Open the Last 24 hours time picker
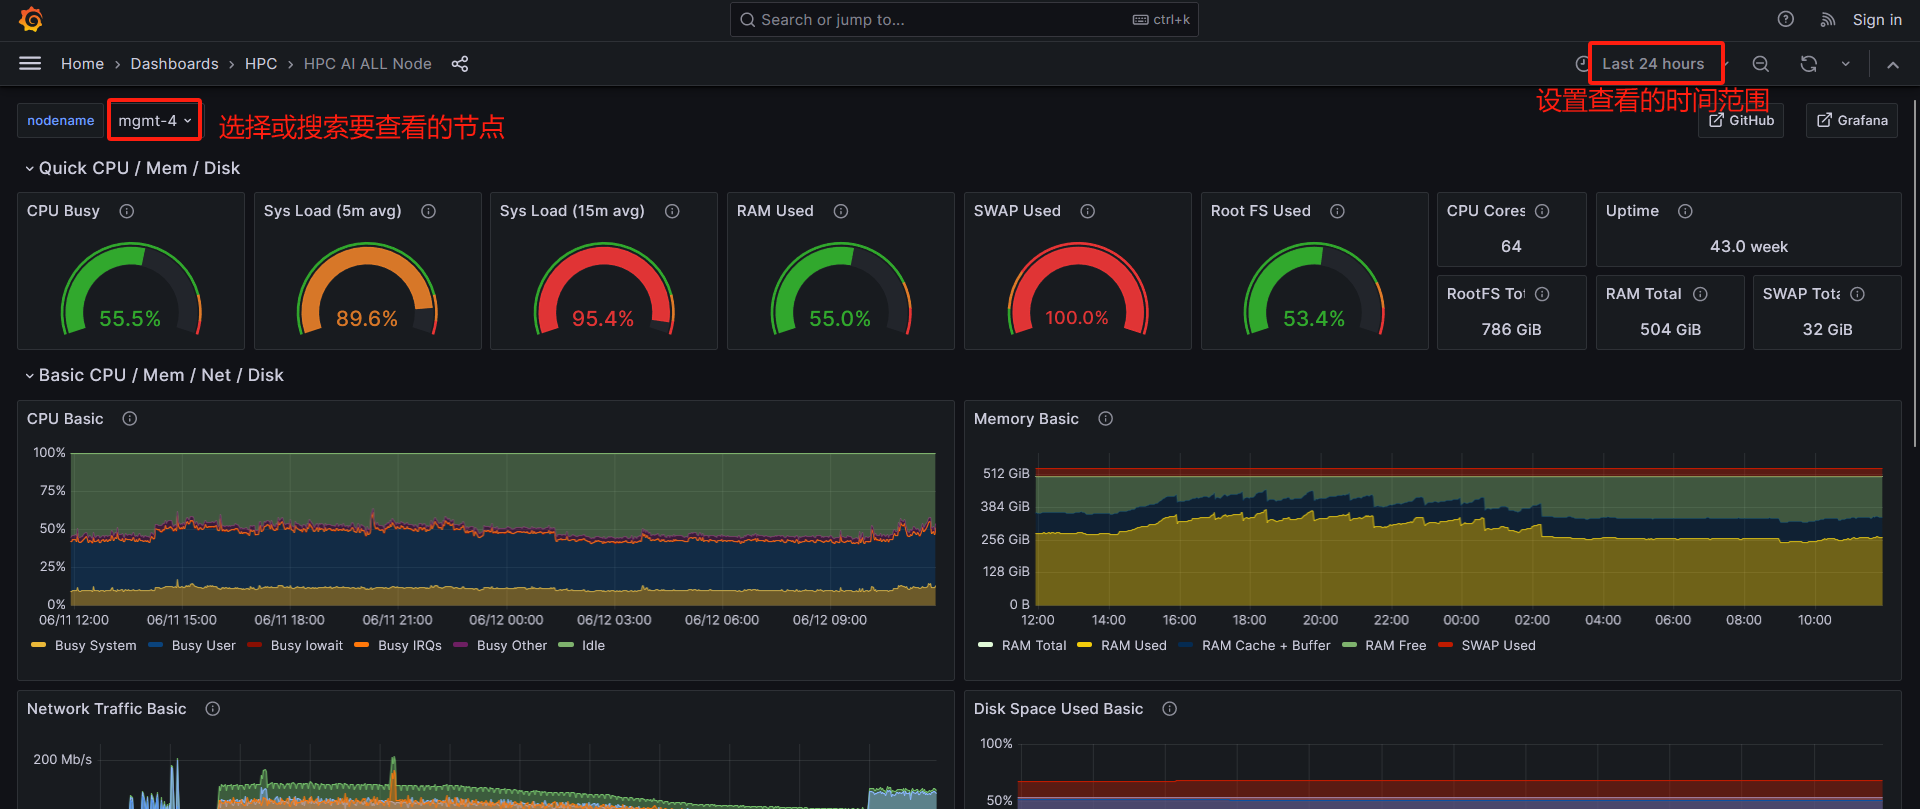The height and width of the screenshot is (809, 1920). point(1653,64)
